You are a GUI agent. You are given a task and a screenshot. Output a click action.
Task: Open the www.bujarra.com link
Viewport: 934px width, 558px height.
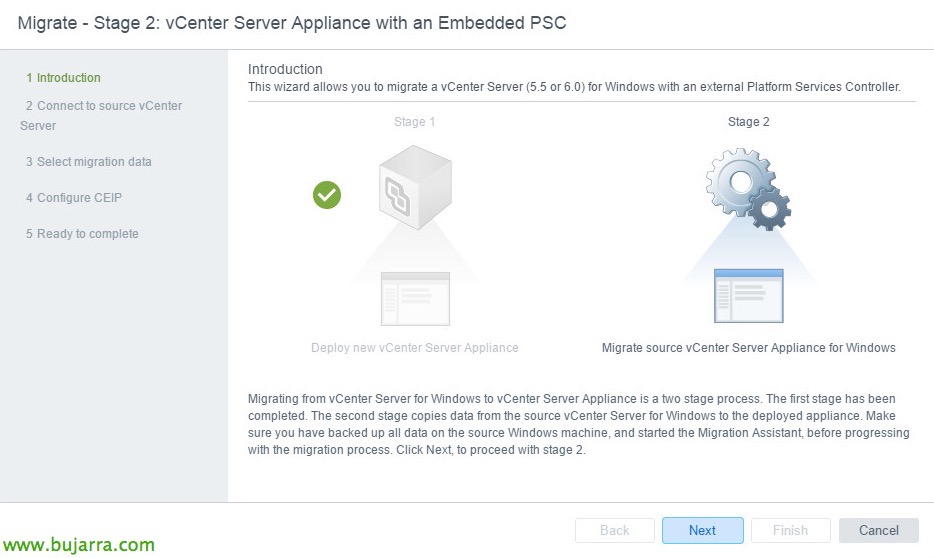80,545
